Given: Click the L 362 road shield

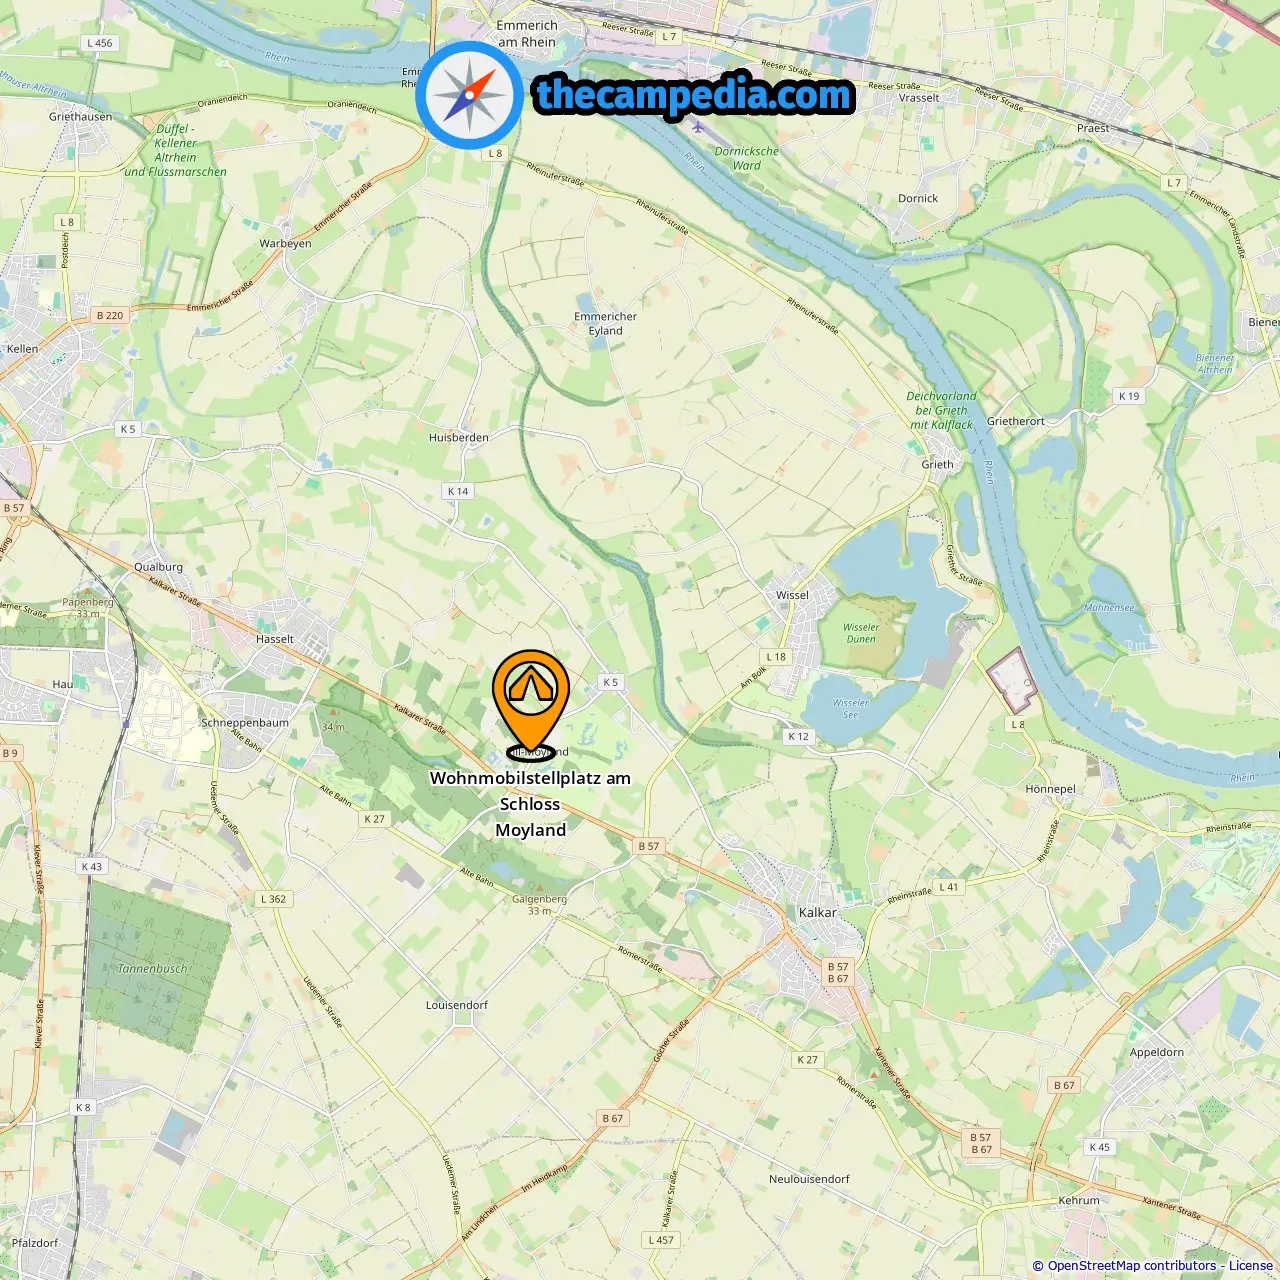Looking at the screenshot, I should [x=273, y=899].
